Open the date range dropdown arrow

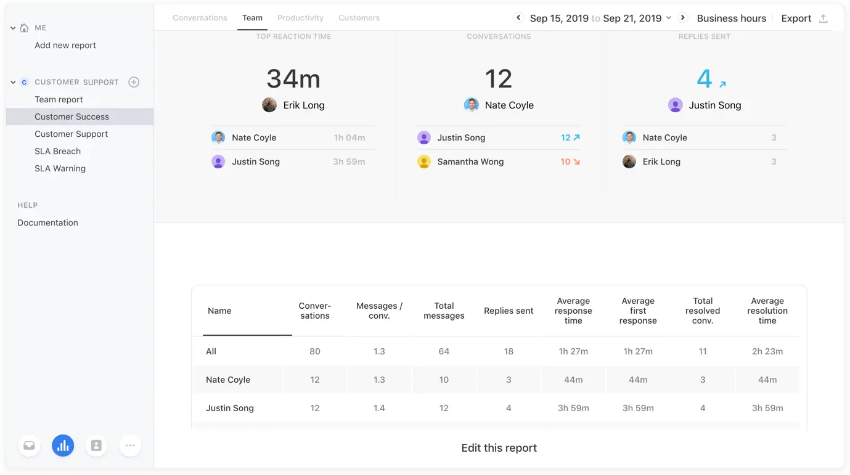point(668,18)
